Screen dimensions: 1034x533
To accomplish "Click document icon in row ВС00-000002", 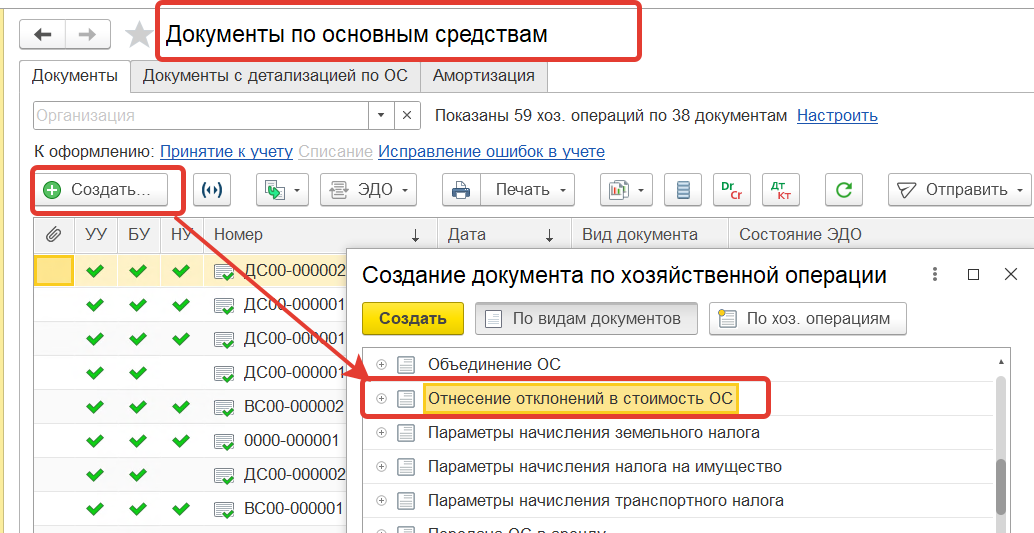I will click(224, 408).
